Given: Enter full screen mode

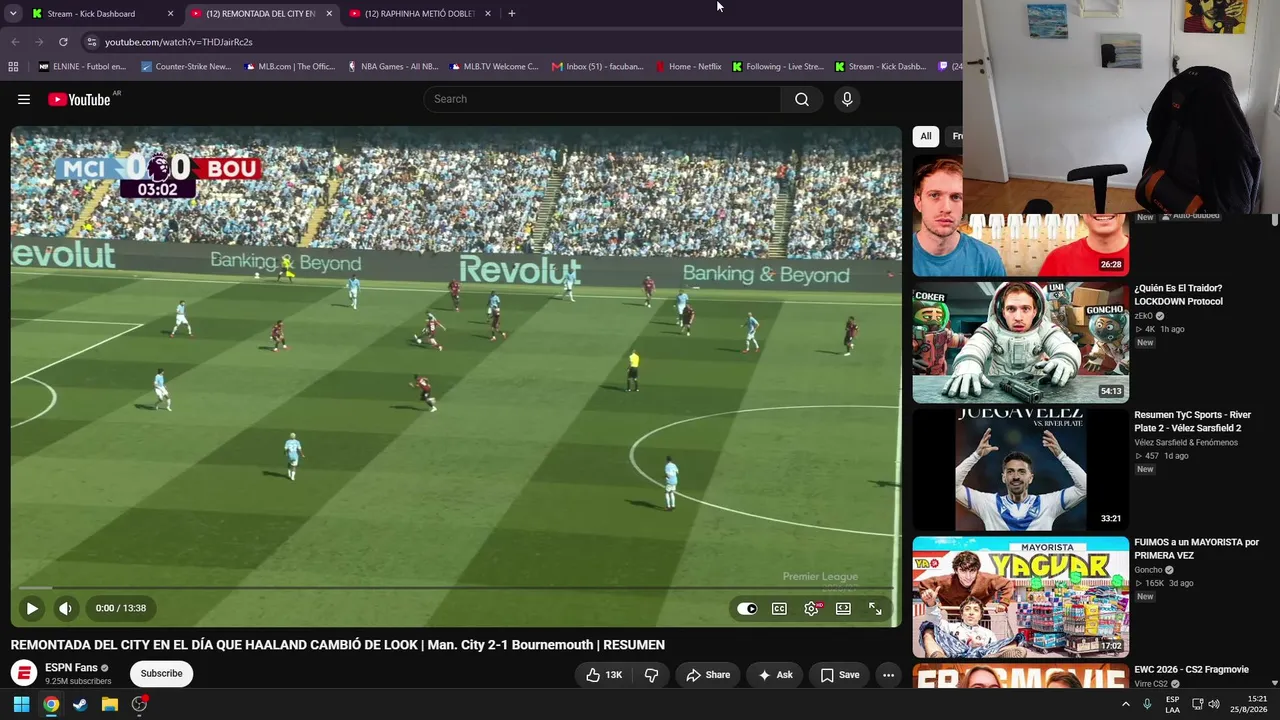Looking at the screenshot, I should point(875,608).
